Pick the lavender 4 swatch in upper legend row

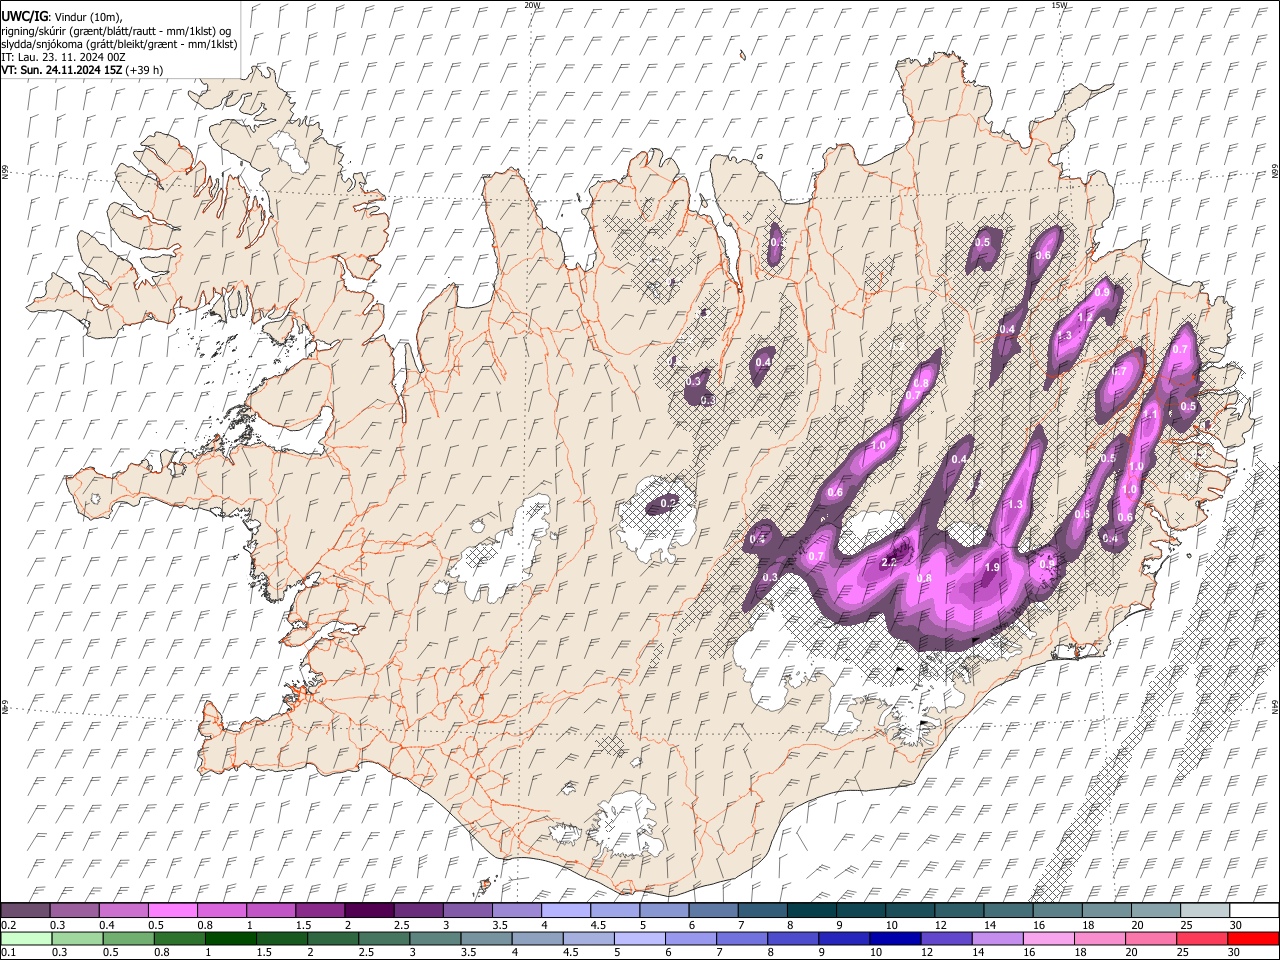[x=565, y=910]
